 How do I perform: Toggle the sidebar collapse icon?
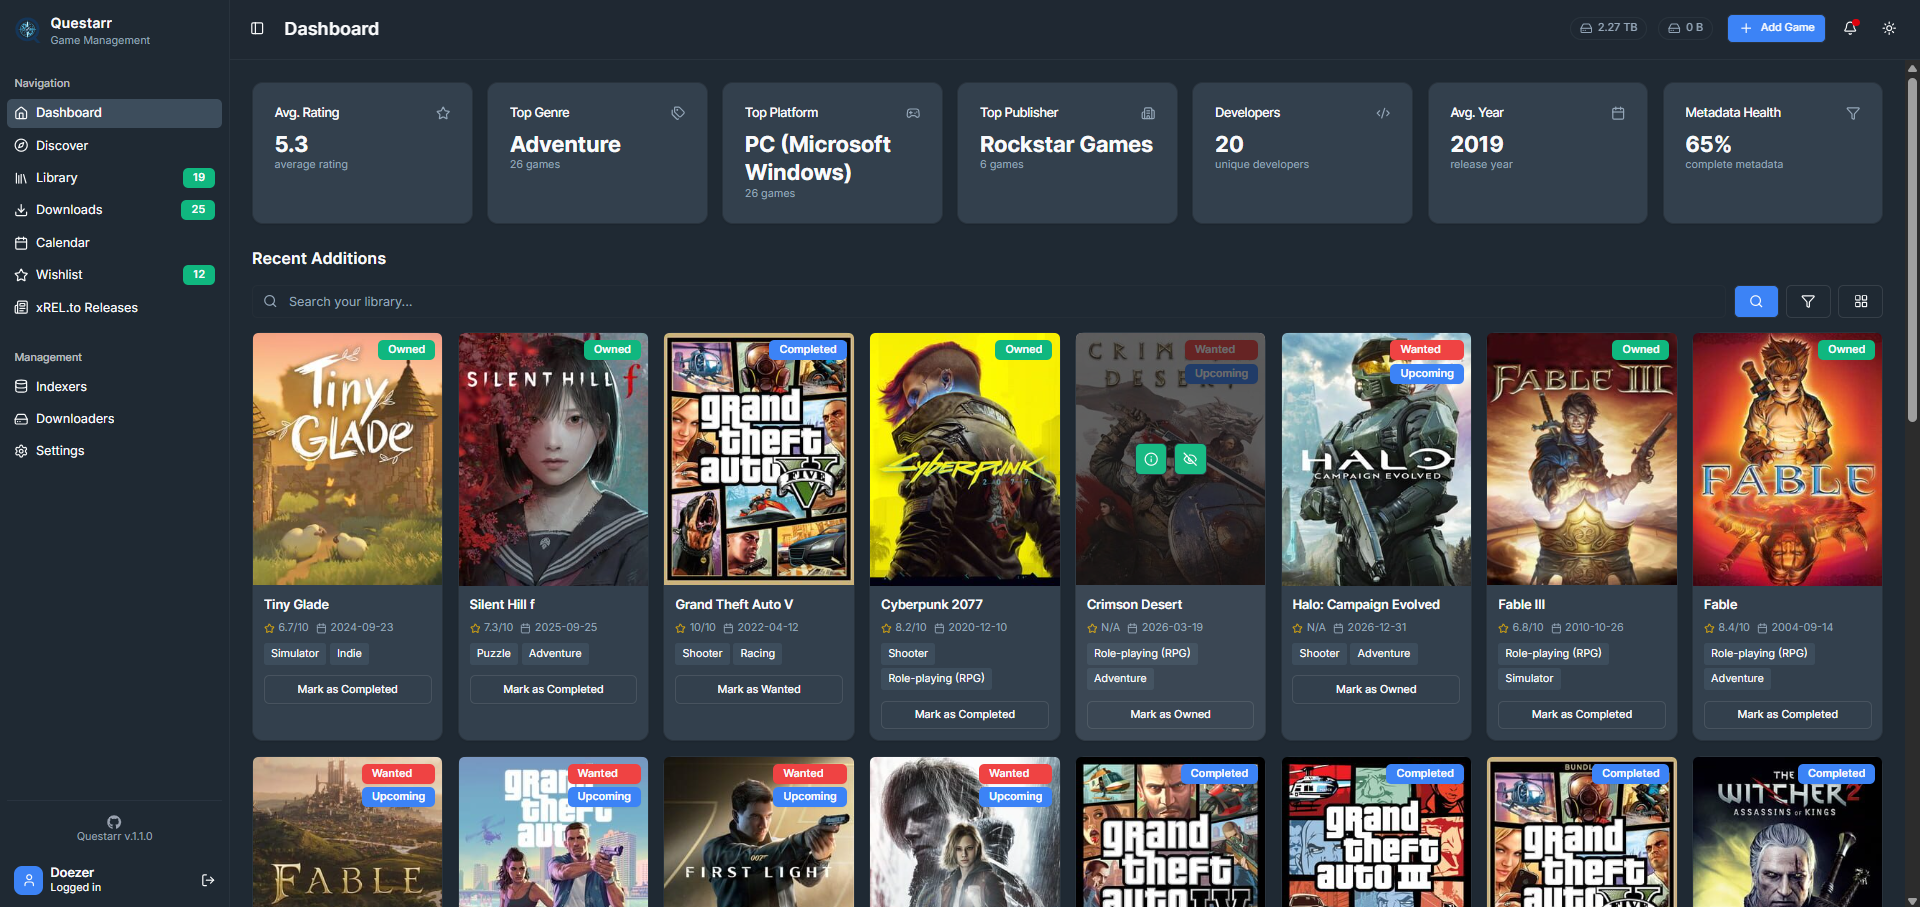[x=257, y=29]
